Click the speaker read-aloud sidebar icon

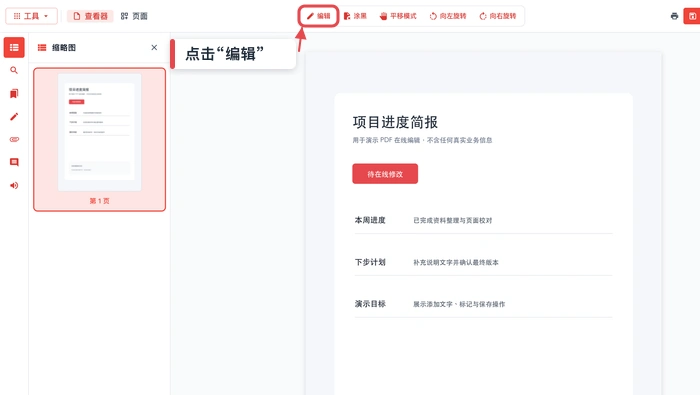pos(14,185)
